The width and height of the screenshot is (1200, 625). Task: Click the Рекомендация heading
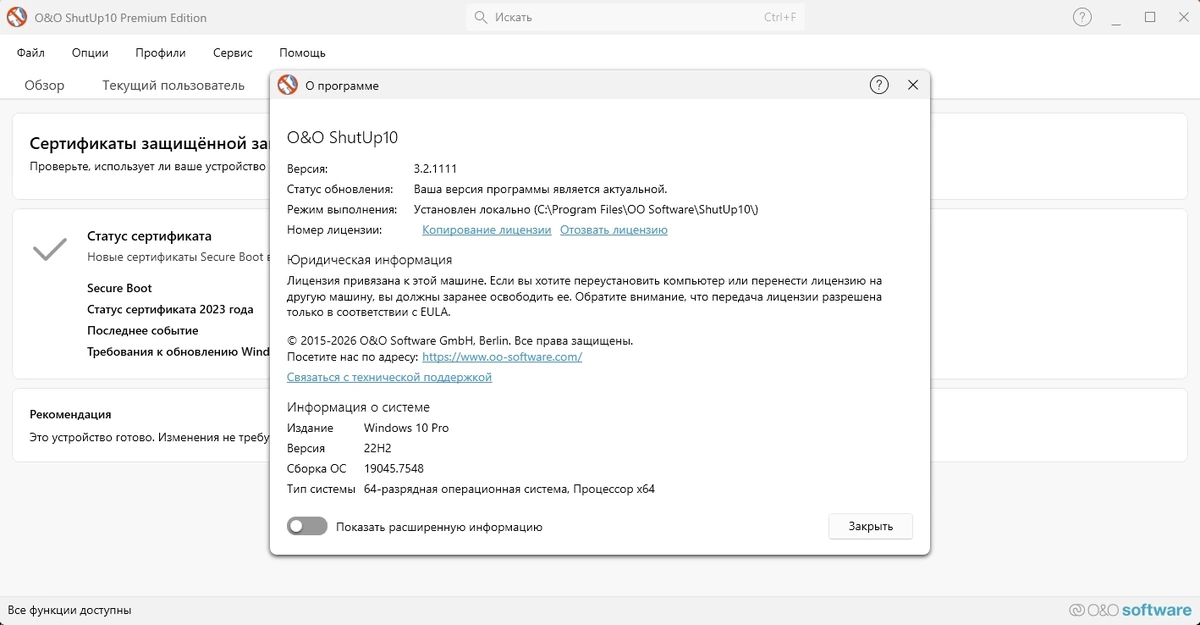[70, 414]
